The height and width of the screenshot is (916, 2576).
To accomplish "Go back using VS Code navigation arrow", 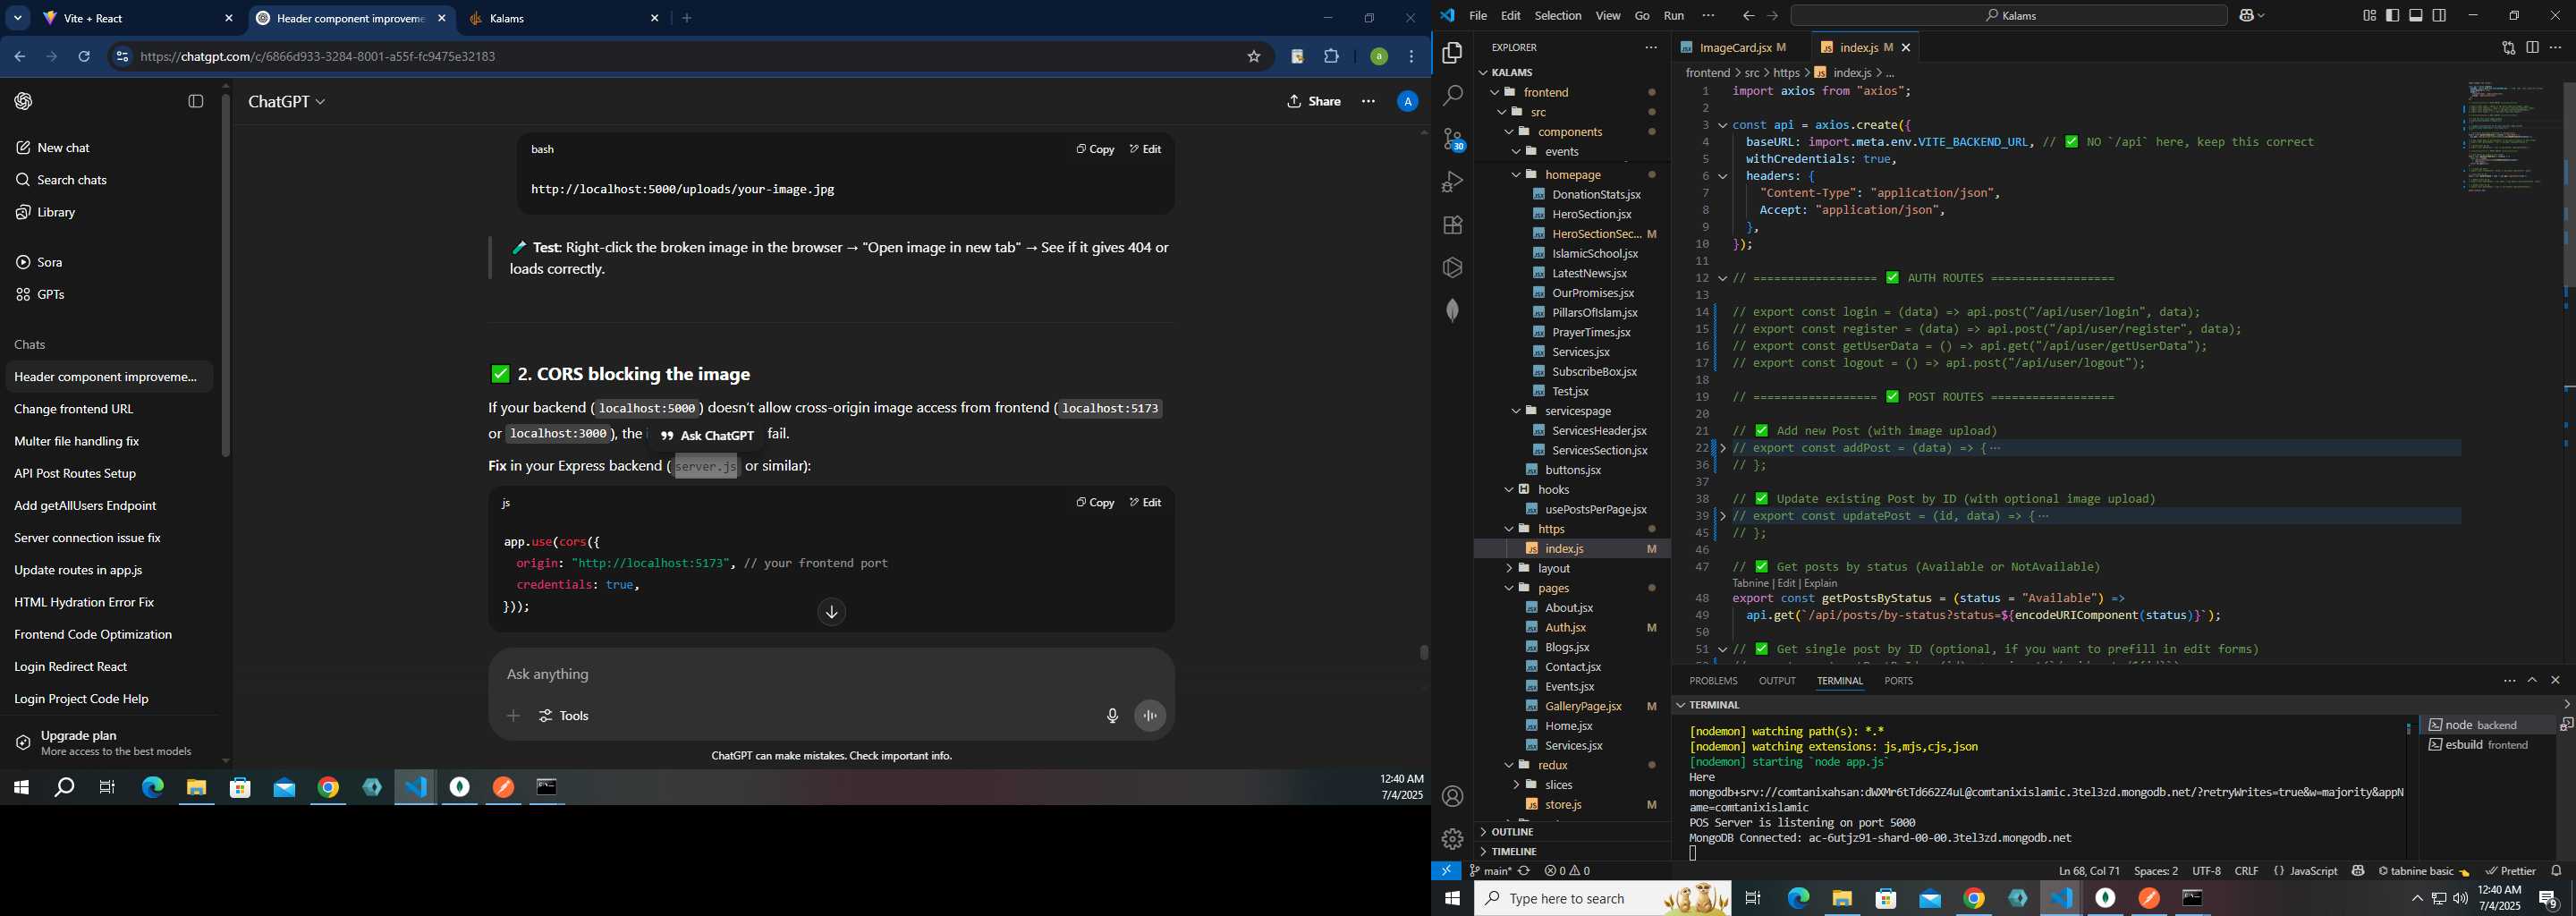I will (x=1748, y=15).
